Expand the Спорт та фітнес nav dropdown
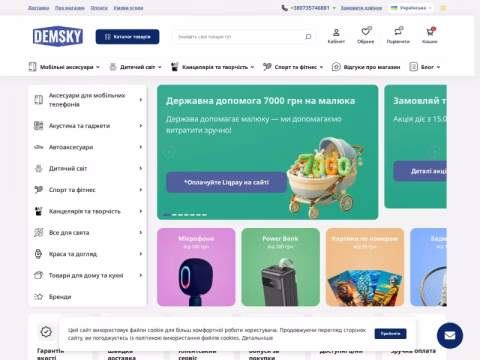This screenshot has width=480, height=360. (x=321, y=67)
